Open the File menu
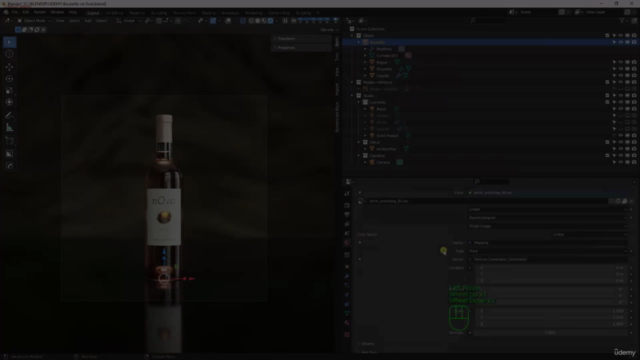 (15, 12)
